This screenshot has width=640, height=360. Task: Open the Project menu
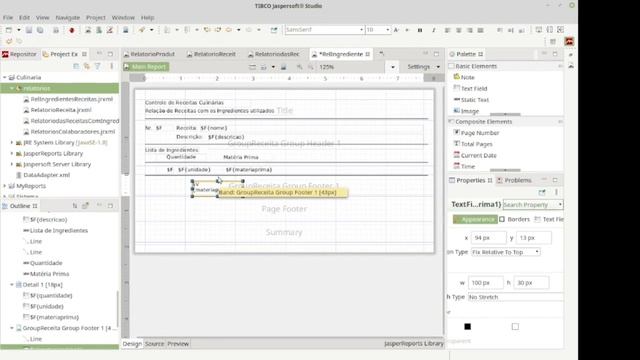96,18
